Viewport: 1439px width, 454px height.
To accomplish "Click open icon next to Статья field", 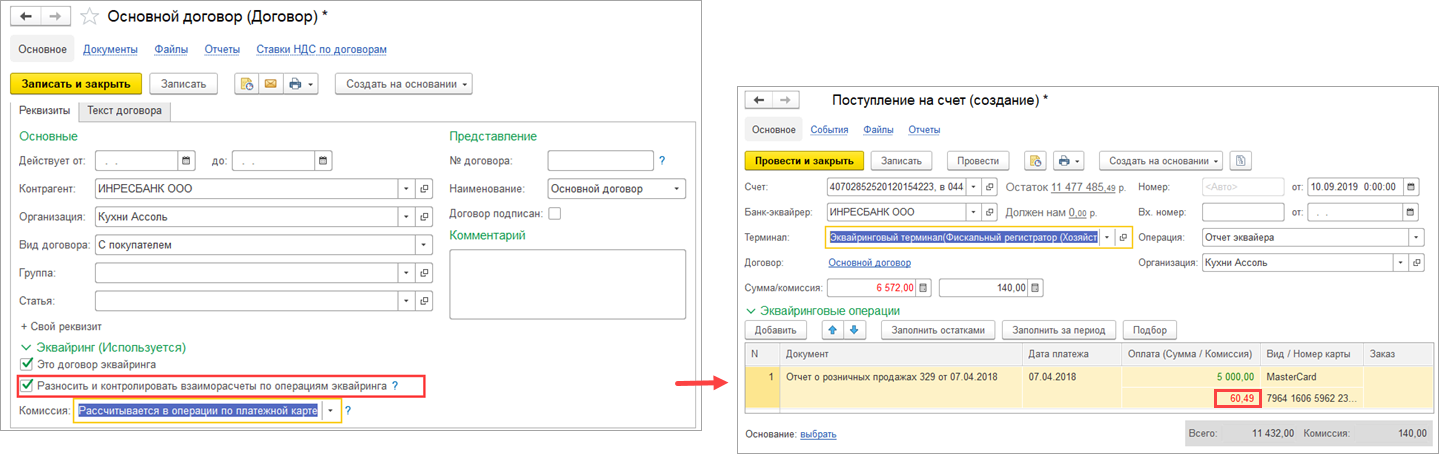I will [x=424, y=300].
